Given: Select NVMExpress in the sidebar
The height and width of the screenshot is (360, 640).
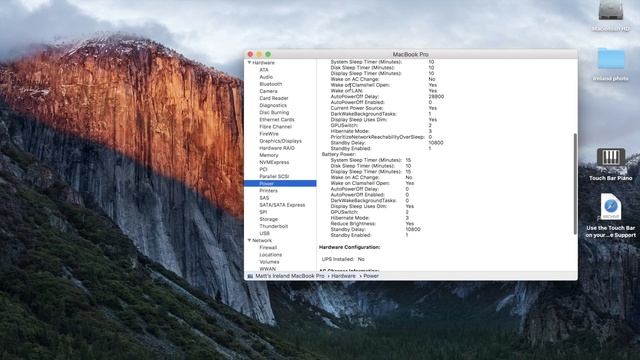Looking at the screenshot, I should pyautogui.click(x=274, y=162).
